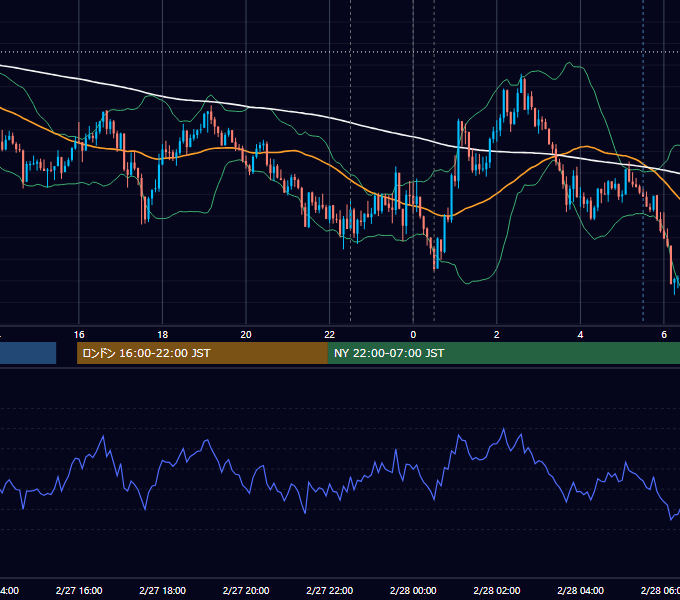The image size is (680, 600).
Task: Click the 0 hour label on the axis
Action: click(413, 335)
